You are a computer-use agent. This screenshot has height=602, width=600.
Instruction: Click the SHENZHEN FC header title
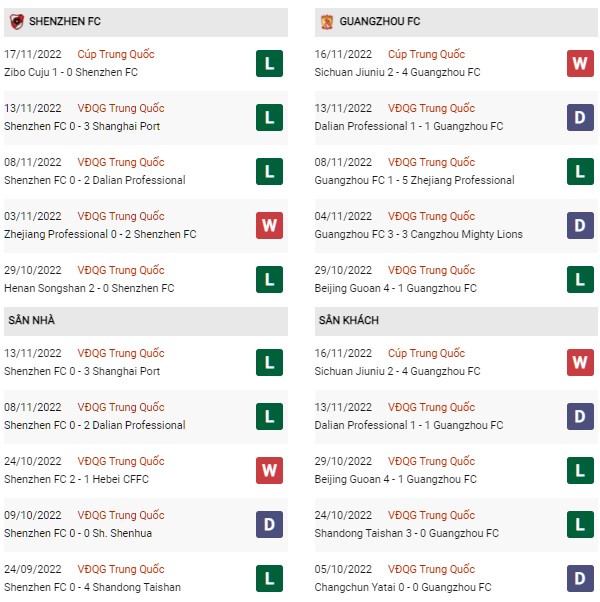point(65,22)
